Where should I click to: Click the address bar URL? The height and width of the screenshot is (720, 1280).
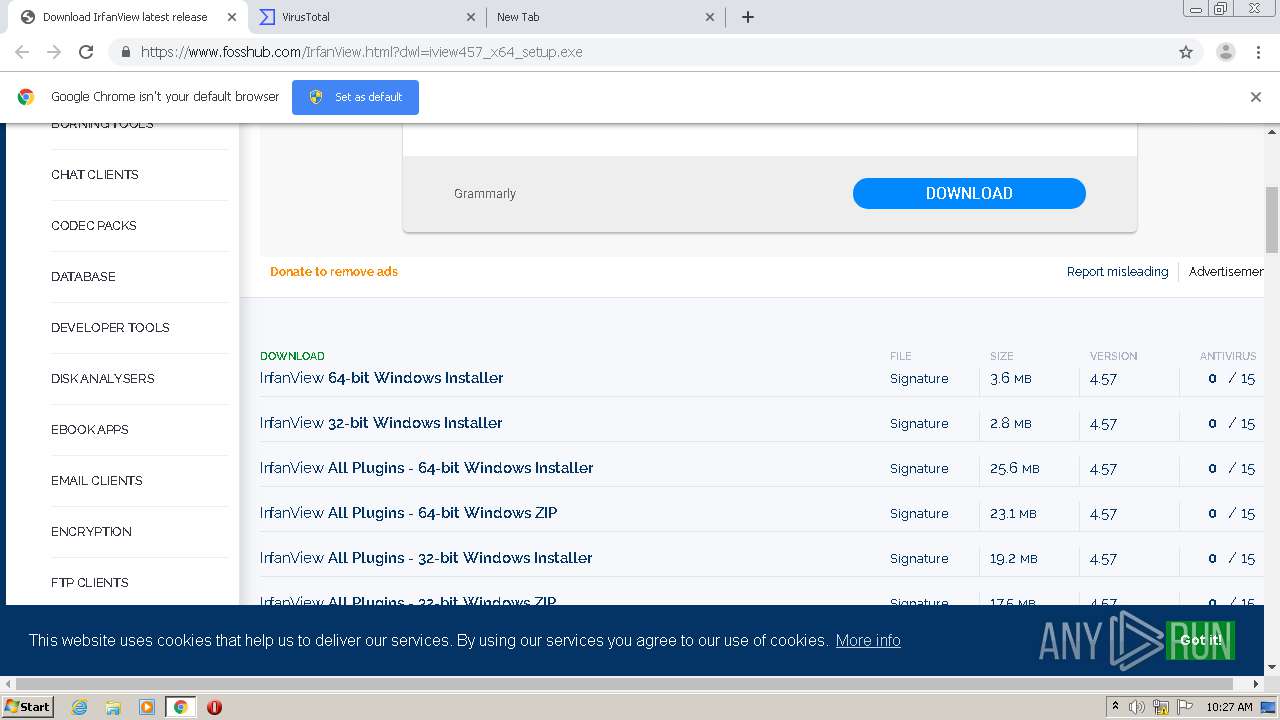coord(361,52)
